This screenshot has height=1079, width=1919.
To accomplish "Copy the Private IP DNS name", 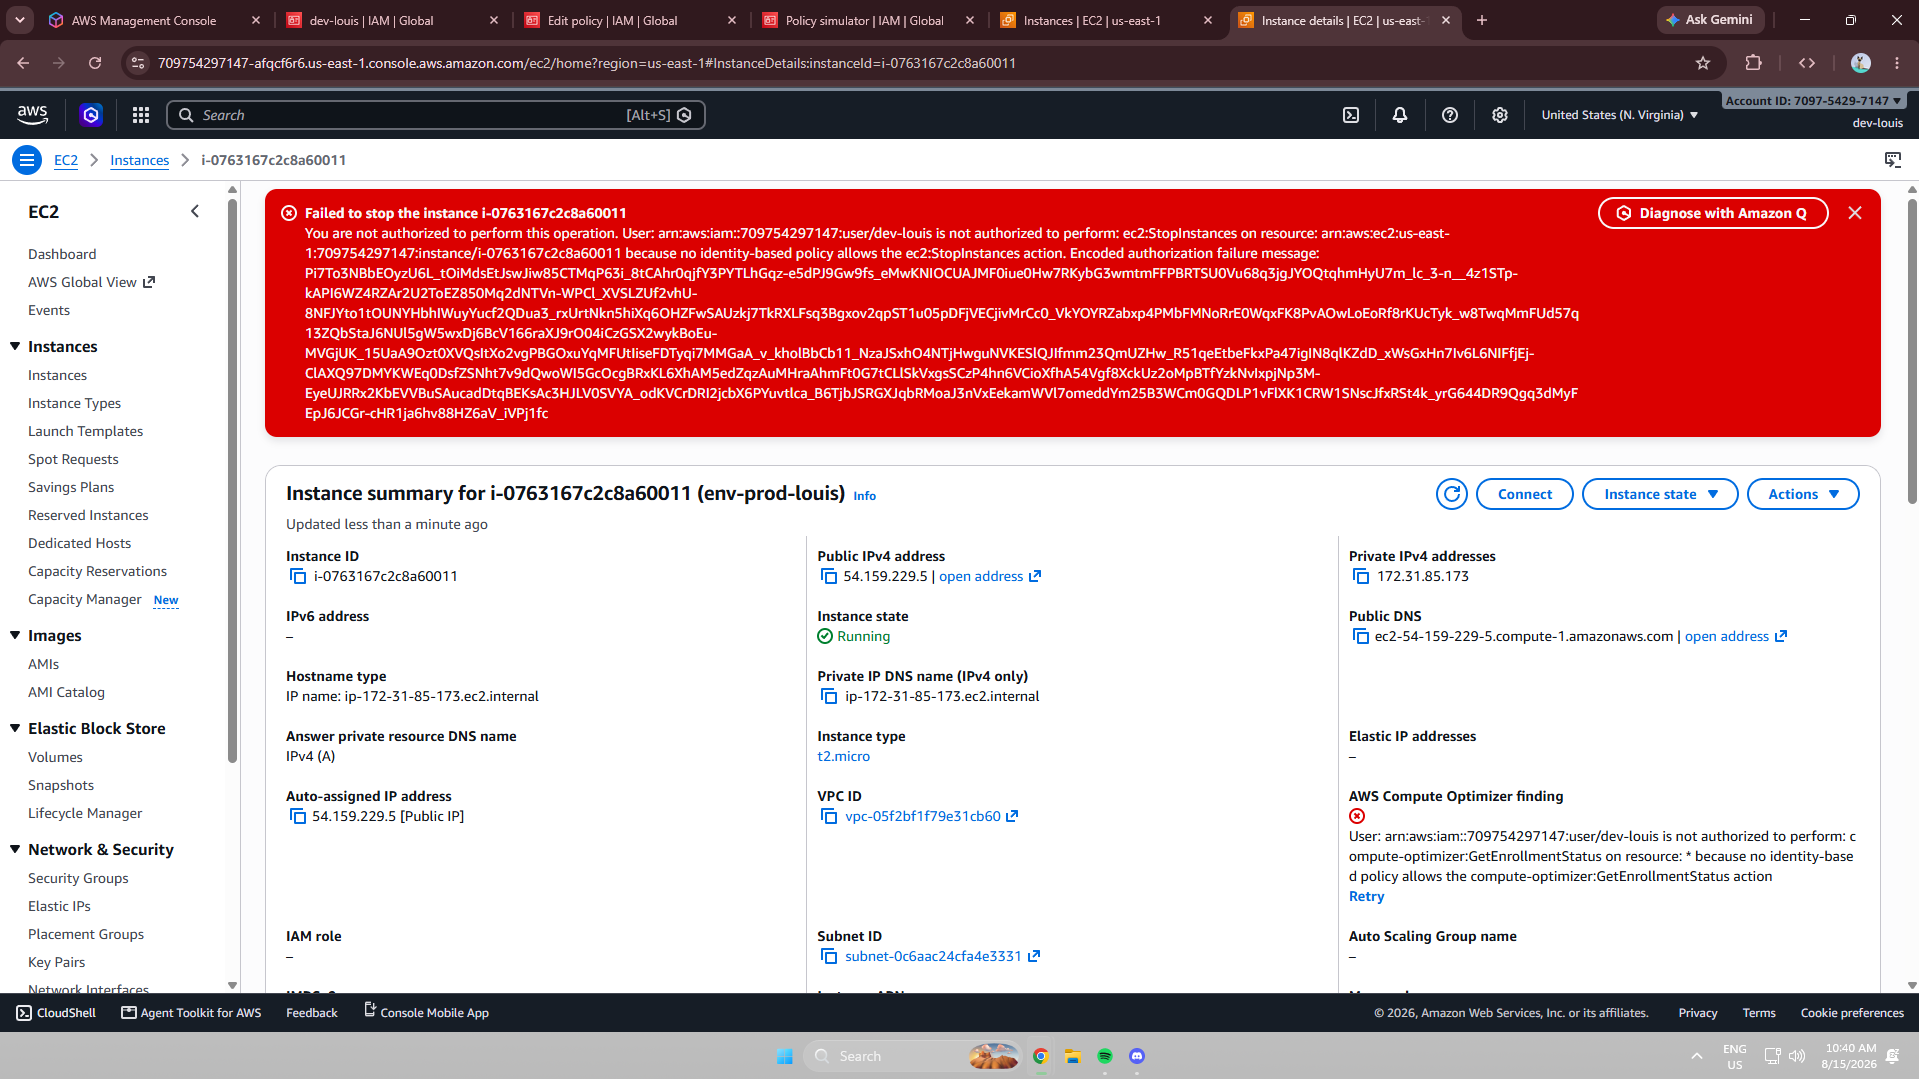I will tap(828, 696).
